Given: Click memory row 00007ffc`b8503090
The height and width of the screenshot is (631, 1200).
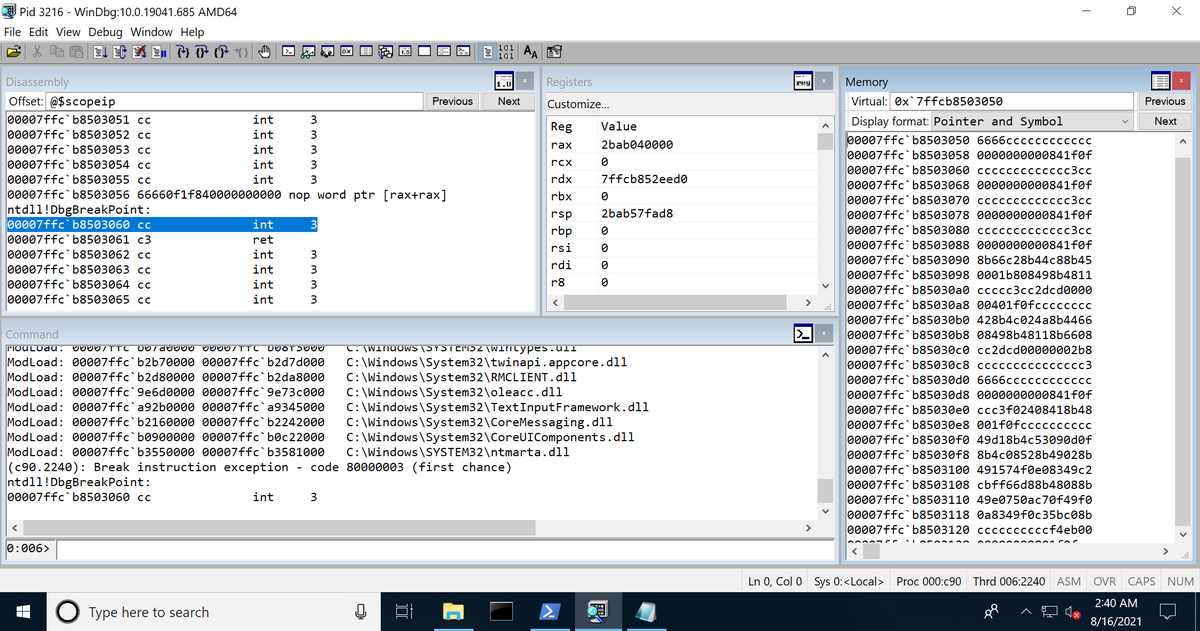Looking at the screenshot, I should point(969,260).
